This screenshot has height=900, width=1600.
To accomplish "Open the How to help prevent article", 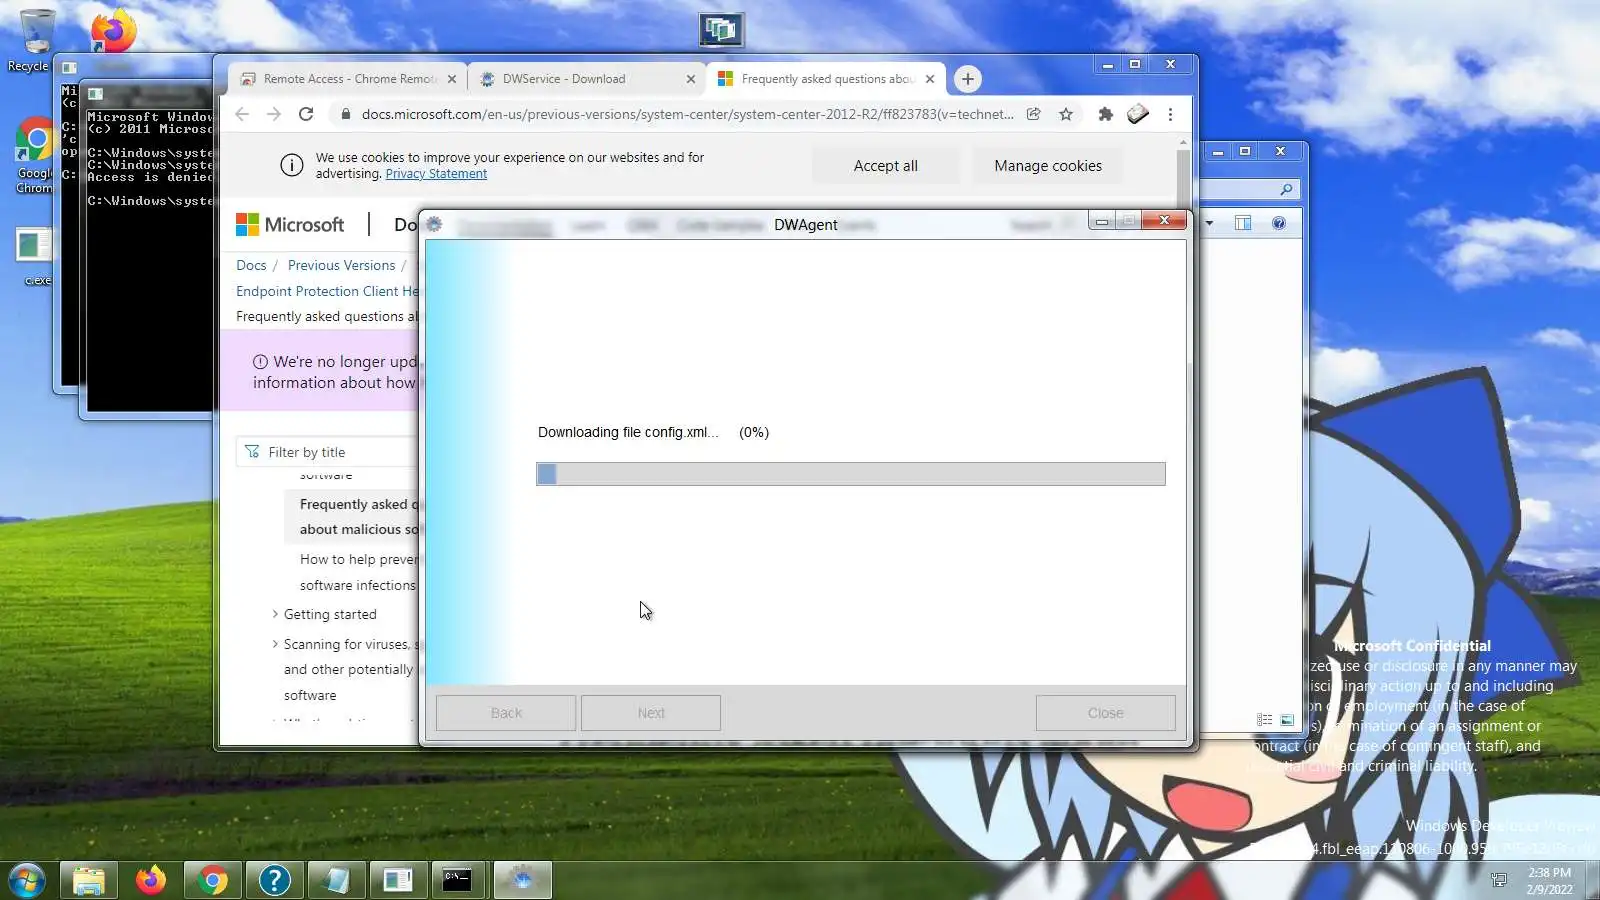I will tap(358, 572).
